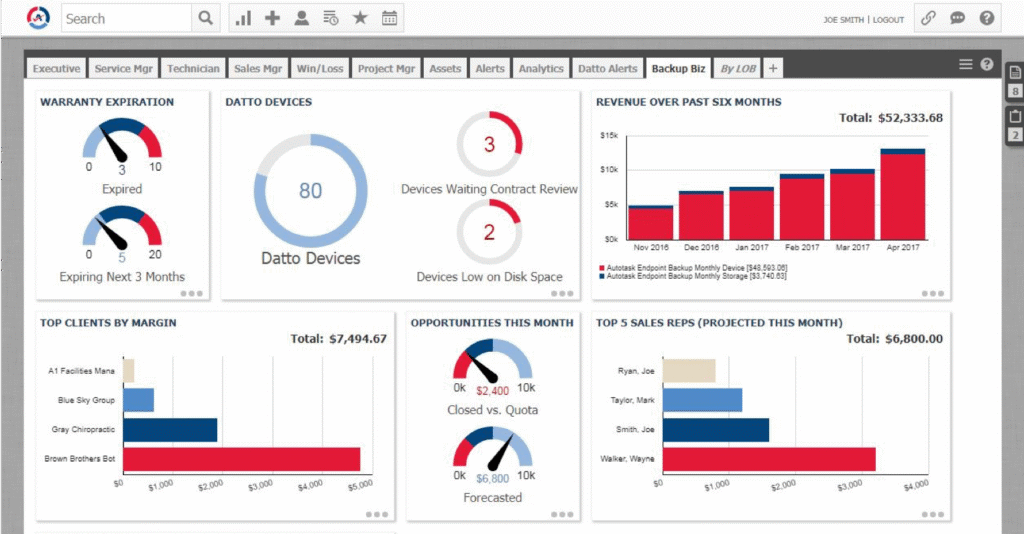Click the Closed vs. Quota gauge
The width and height of the screenshot is (1024, 534).
pos(492,361)
